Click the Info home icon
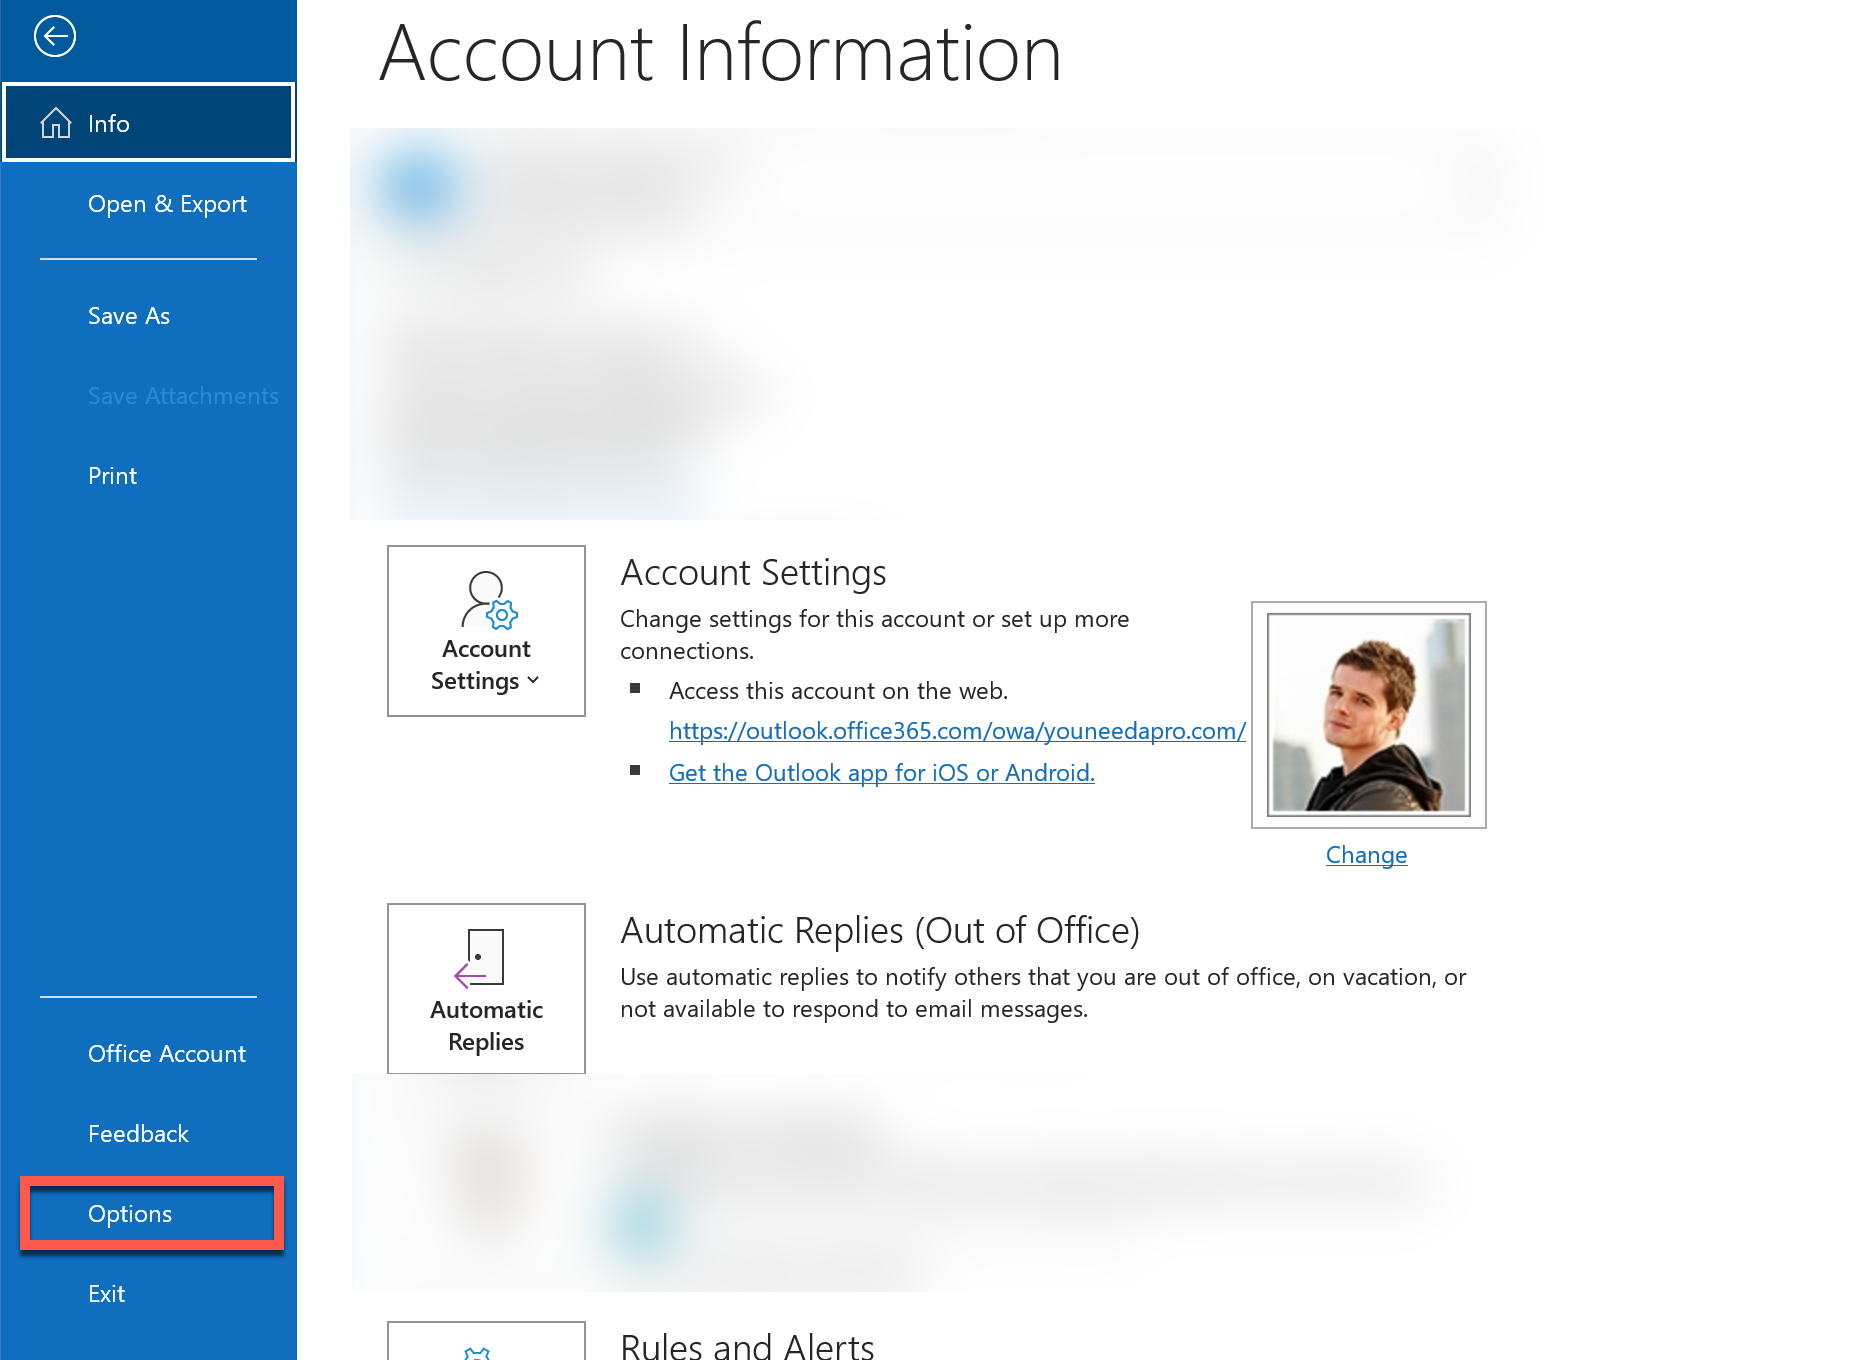 56,122
